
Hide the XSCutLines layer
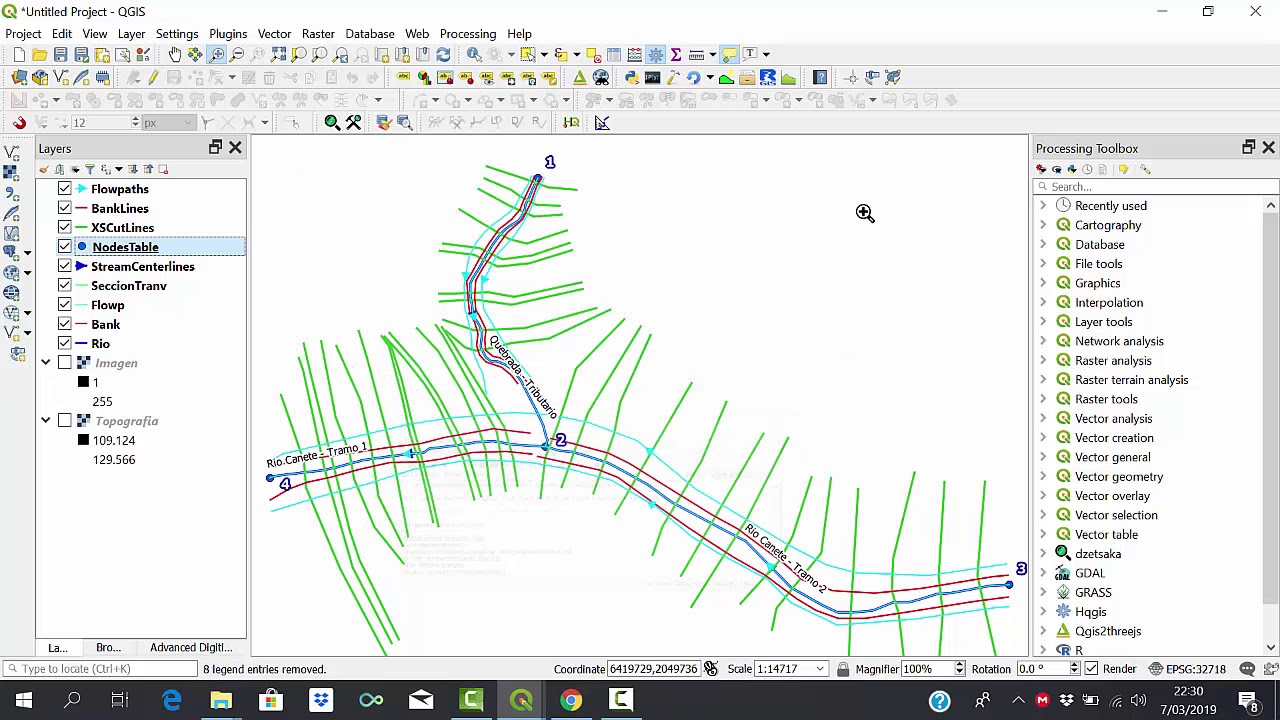[x=64, y=228]
